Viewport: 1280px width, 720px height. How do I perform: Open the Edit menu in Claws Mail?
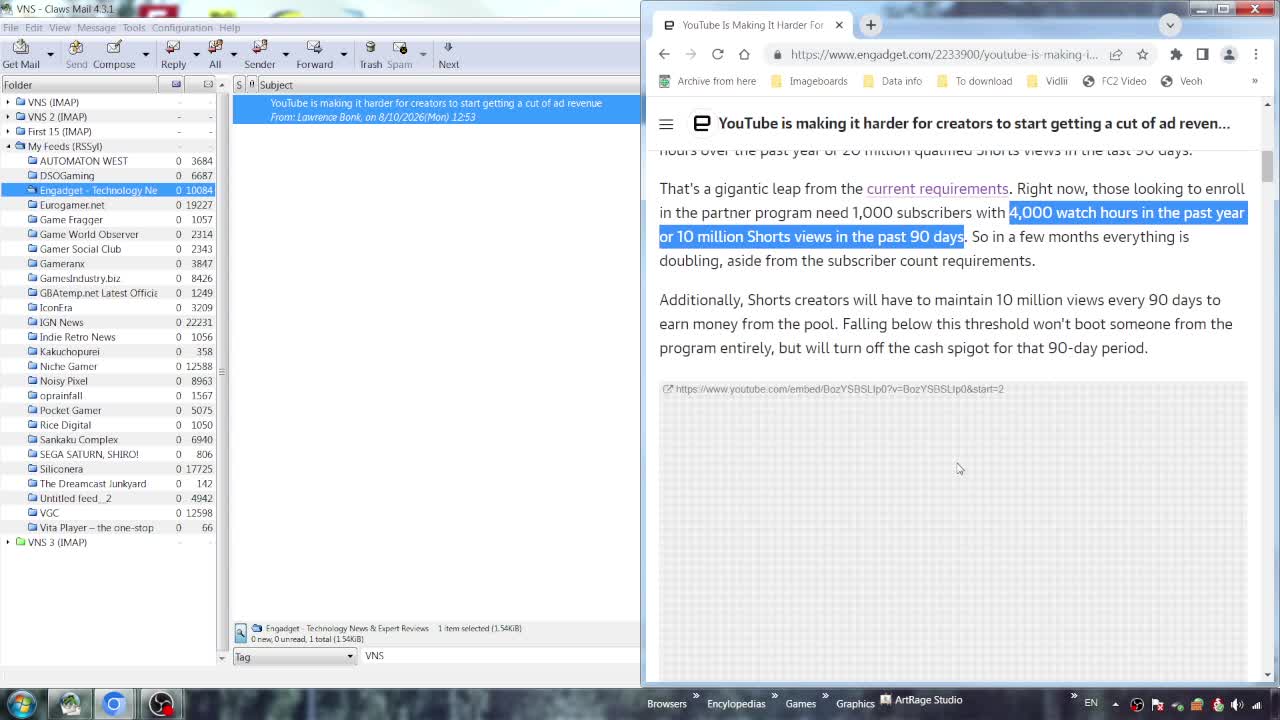click(x=33, y=28)
